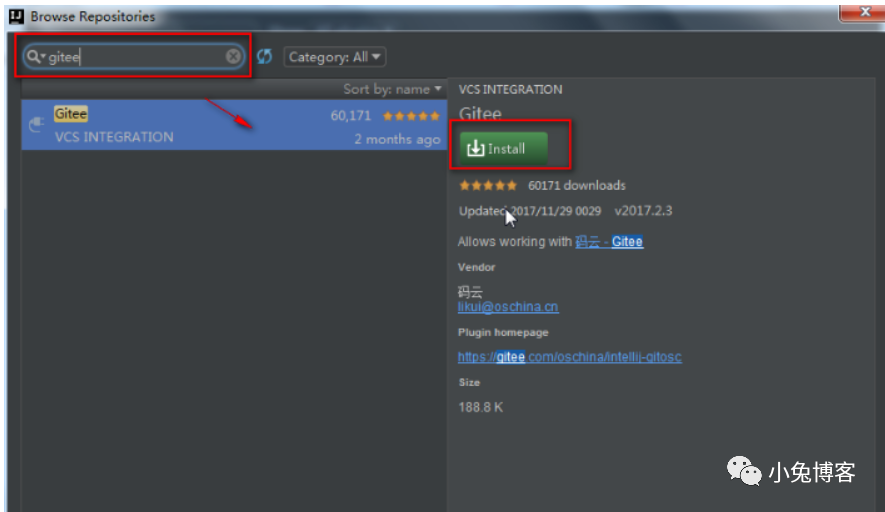The width and height of the screenshot is (885, 512).
Task: Click the search magnifier icon in search box
Action: [x=35, y=56]
